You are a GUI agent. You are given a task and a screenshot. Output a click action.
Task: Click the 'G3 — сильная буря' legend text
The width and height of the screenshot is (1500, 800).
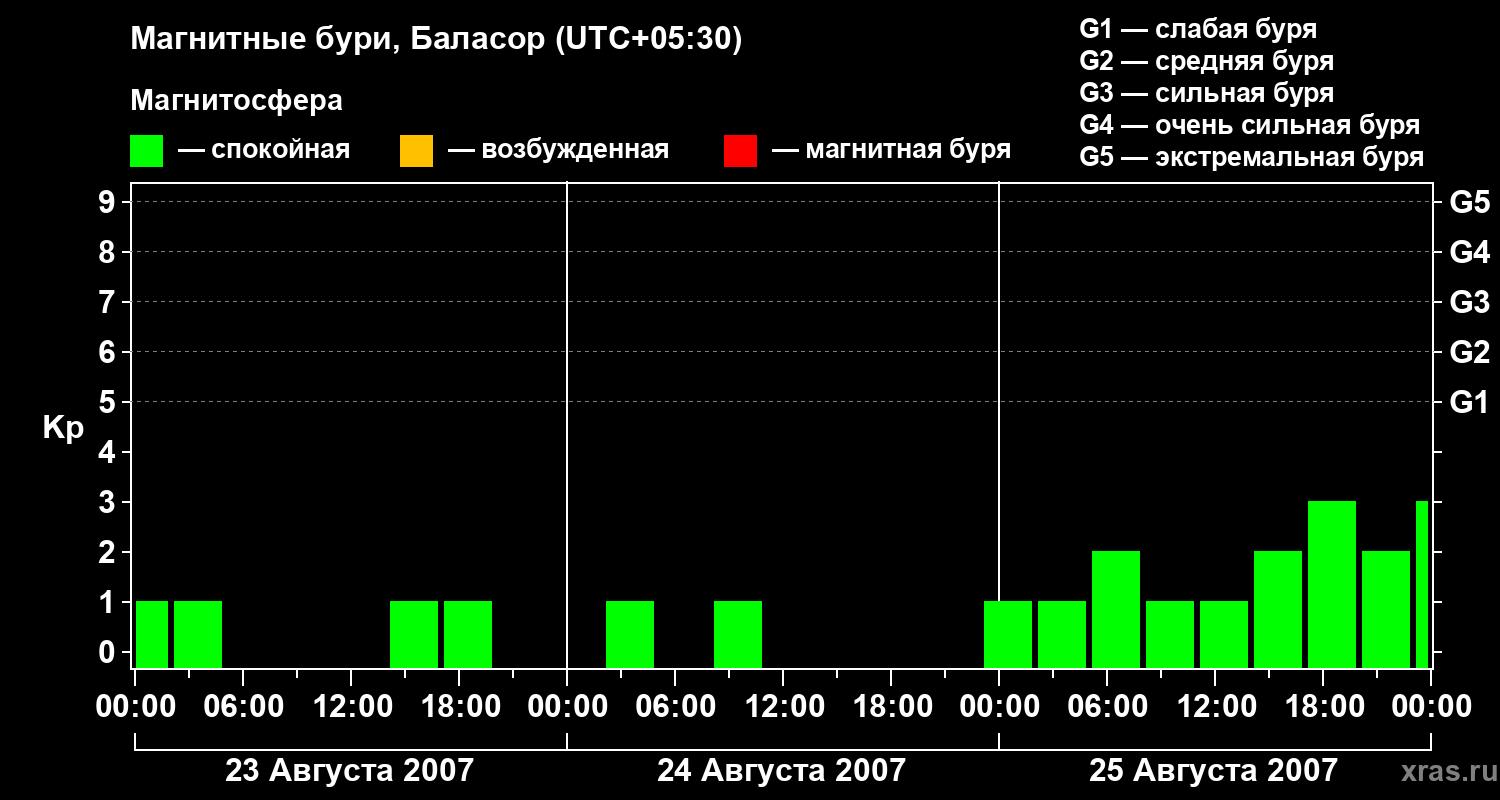pyautogui.click(x=1206, y=93)
